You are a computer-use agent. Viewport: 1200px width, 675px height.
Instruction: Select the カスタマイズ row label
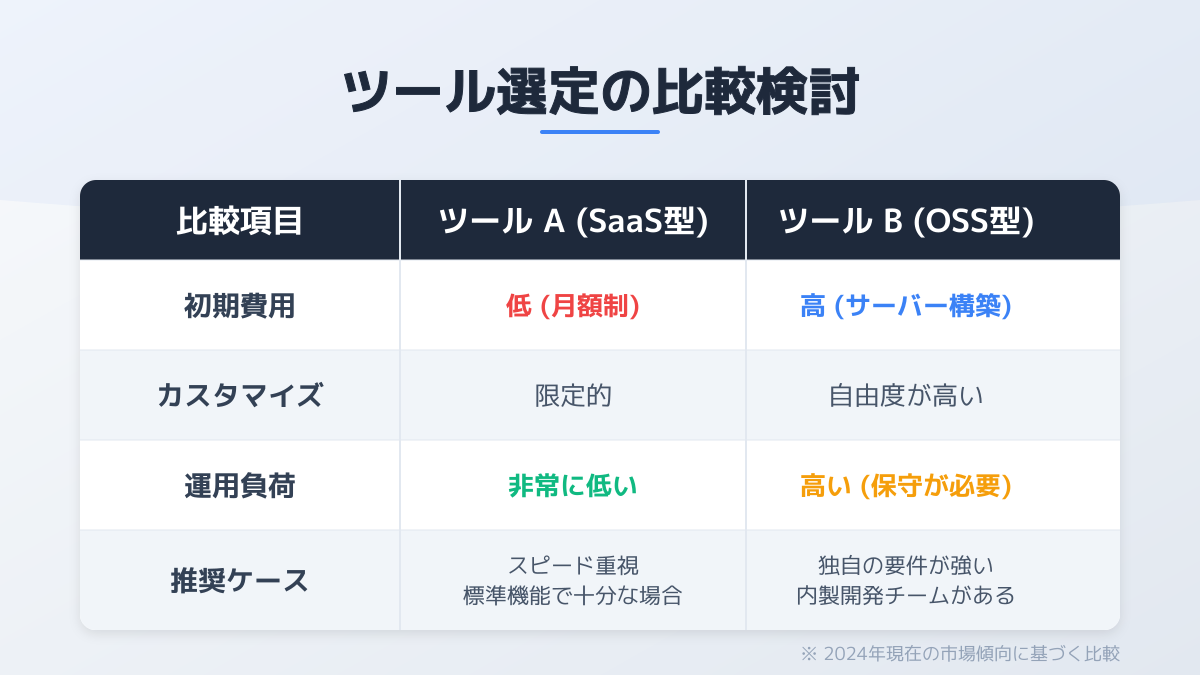[240, 396]
